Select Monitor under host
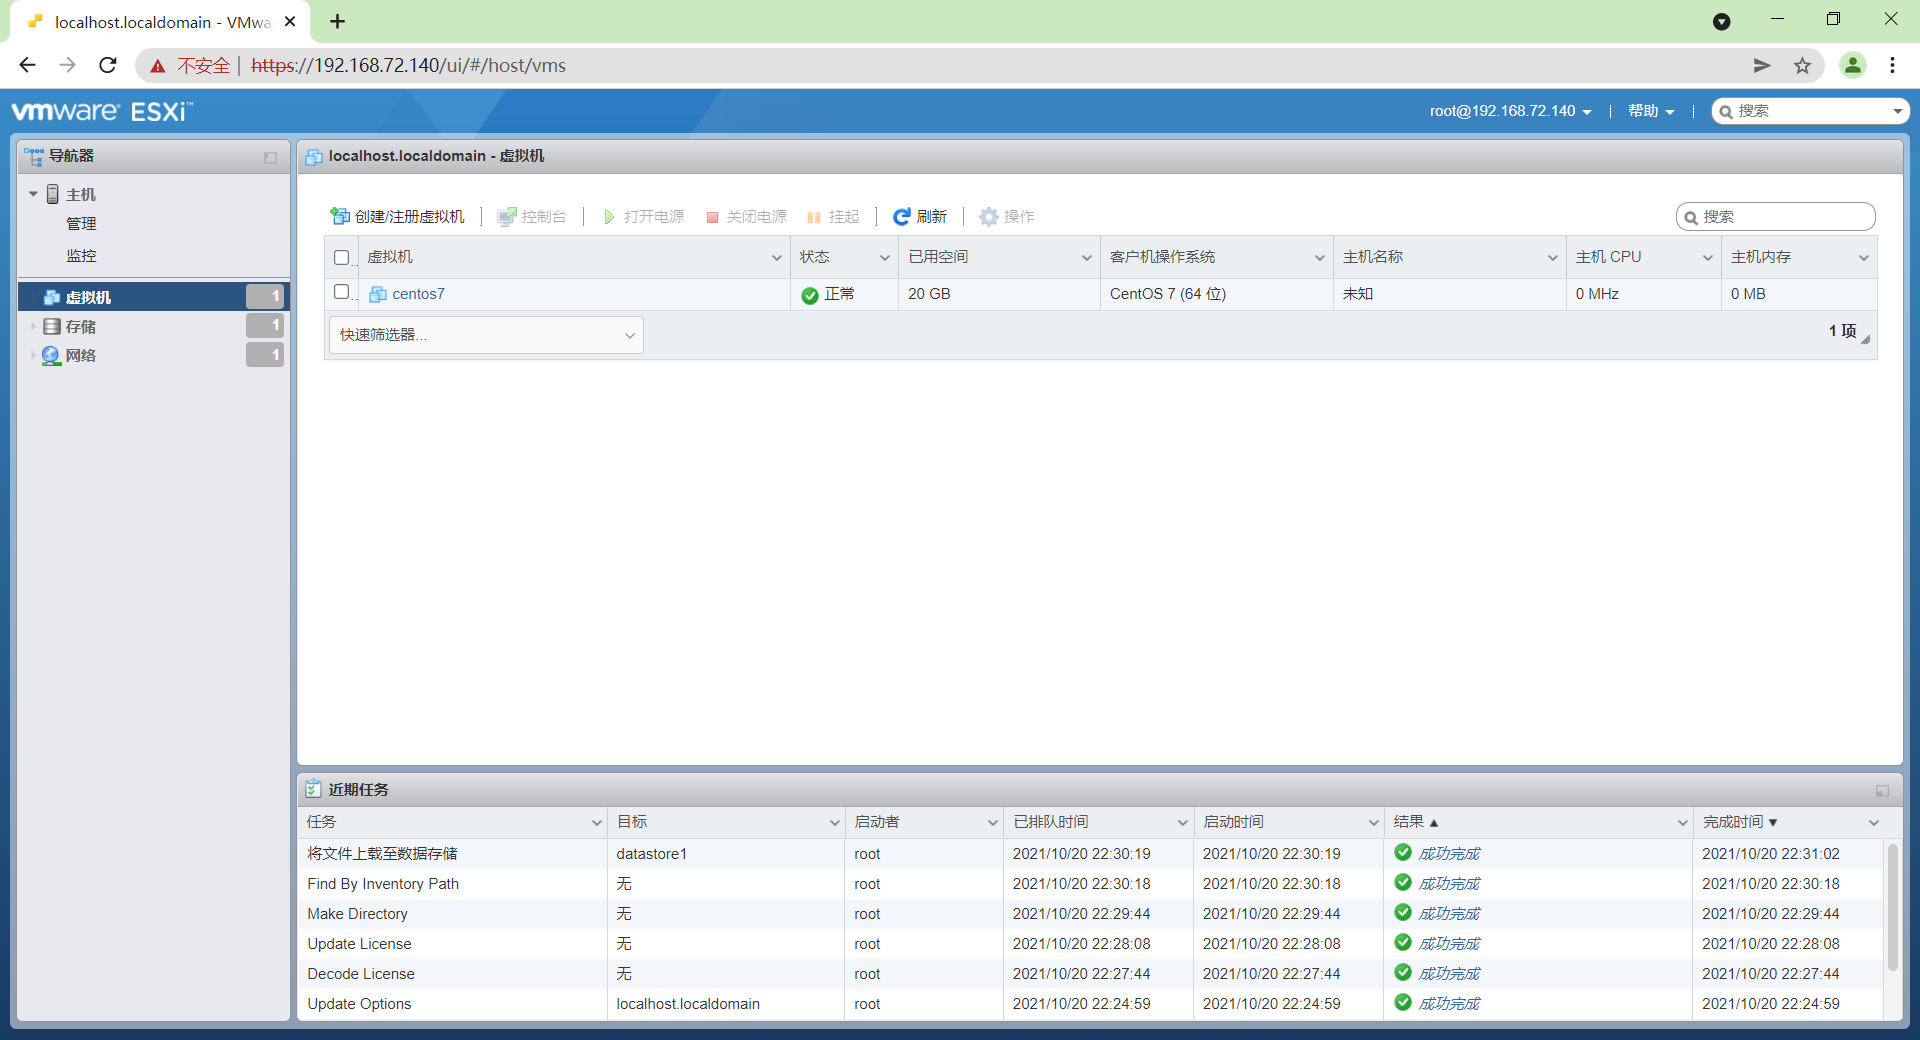The width and height of the screenshot is (1920, 1040). pos(81,256)
